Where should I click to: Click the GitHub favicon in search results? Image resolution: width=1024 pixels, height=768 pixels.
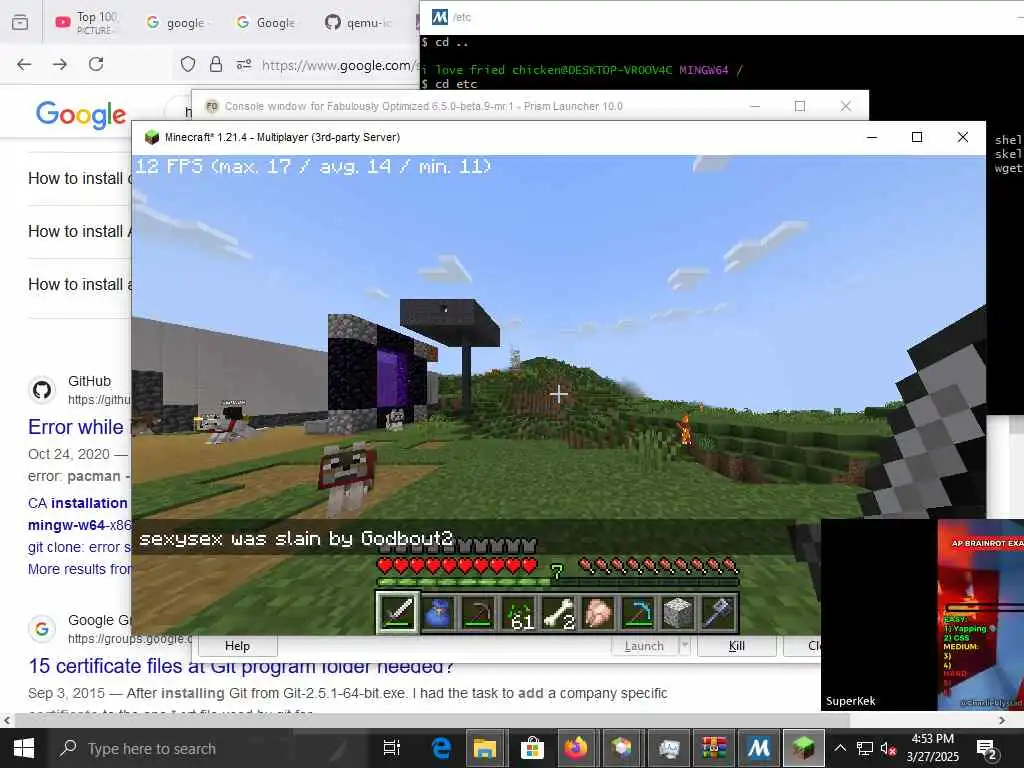(x=42, y=390)
